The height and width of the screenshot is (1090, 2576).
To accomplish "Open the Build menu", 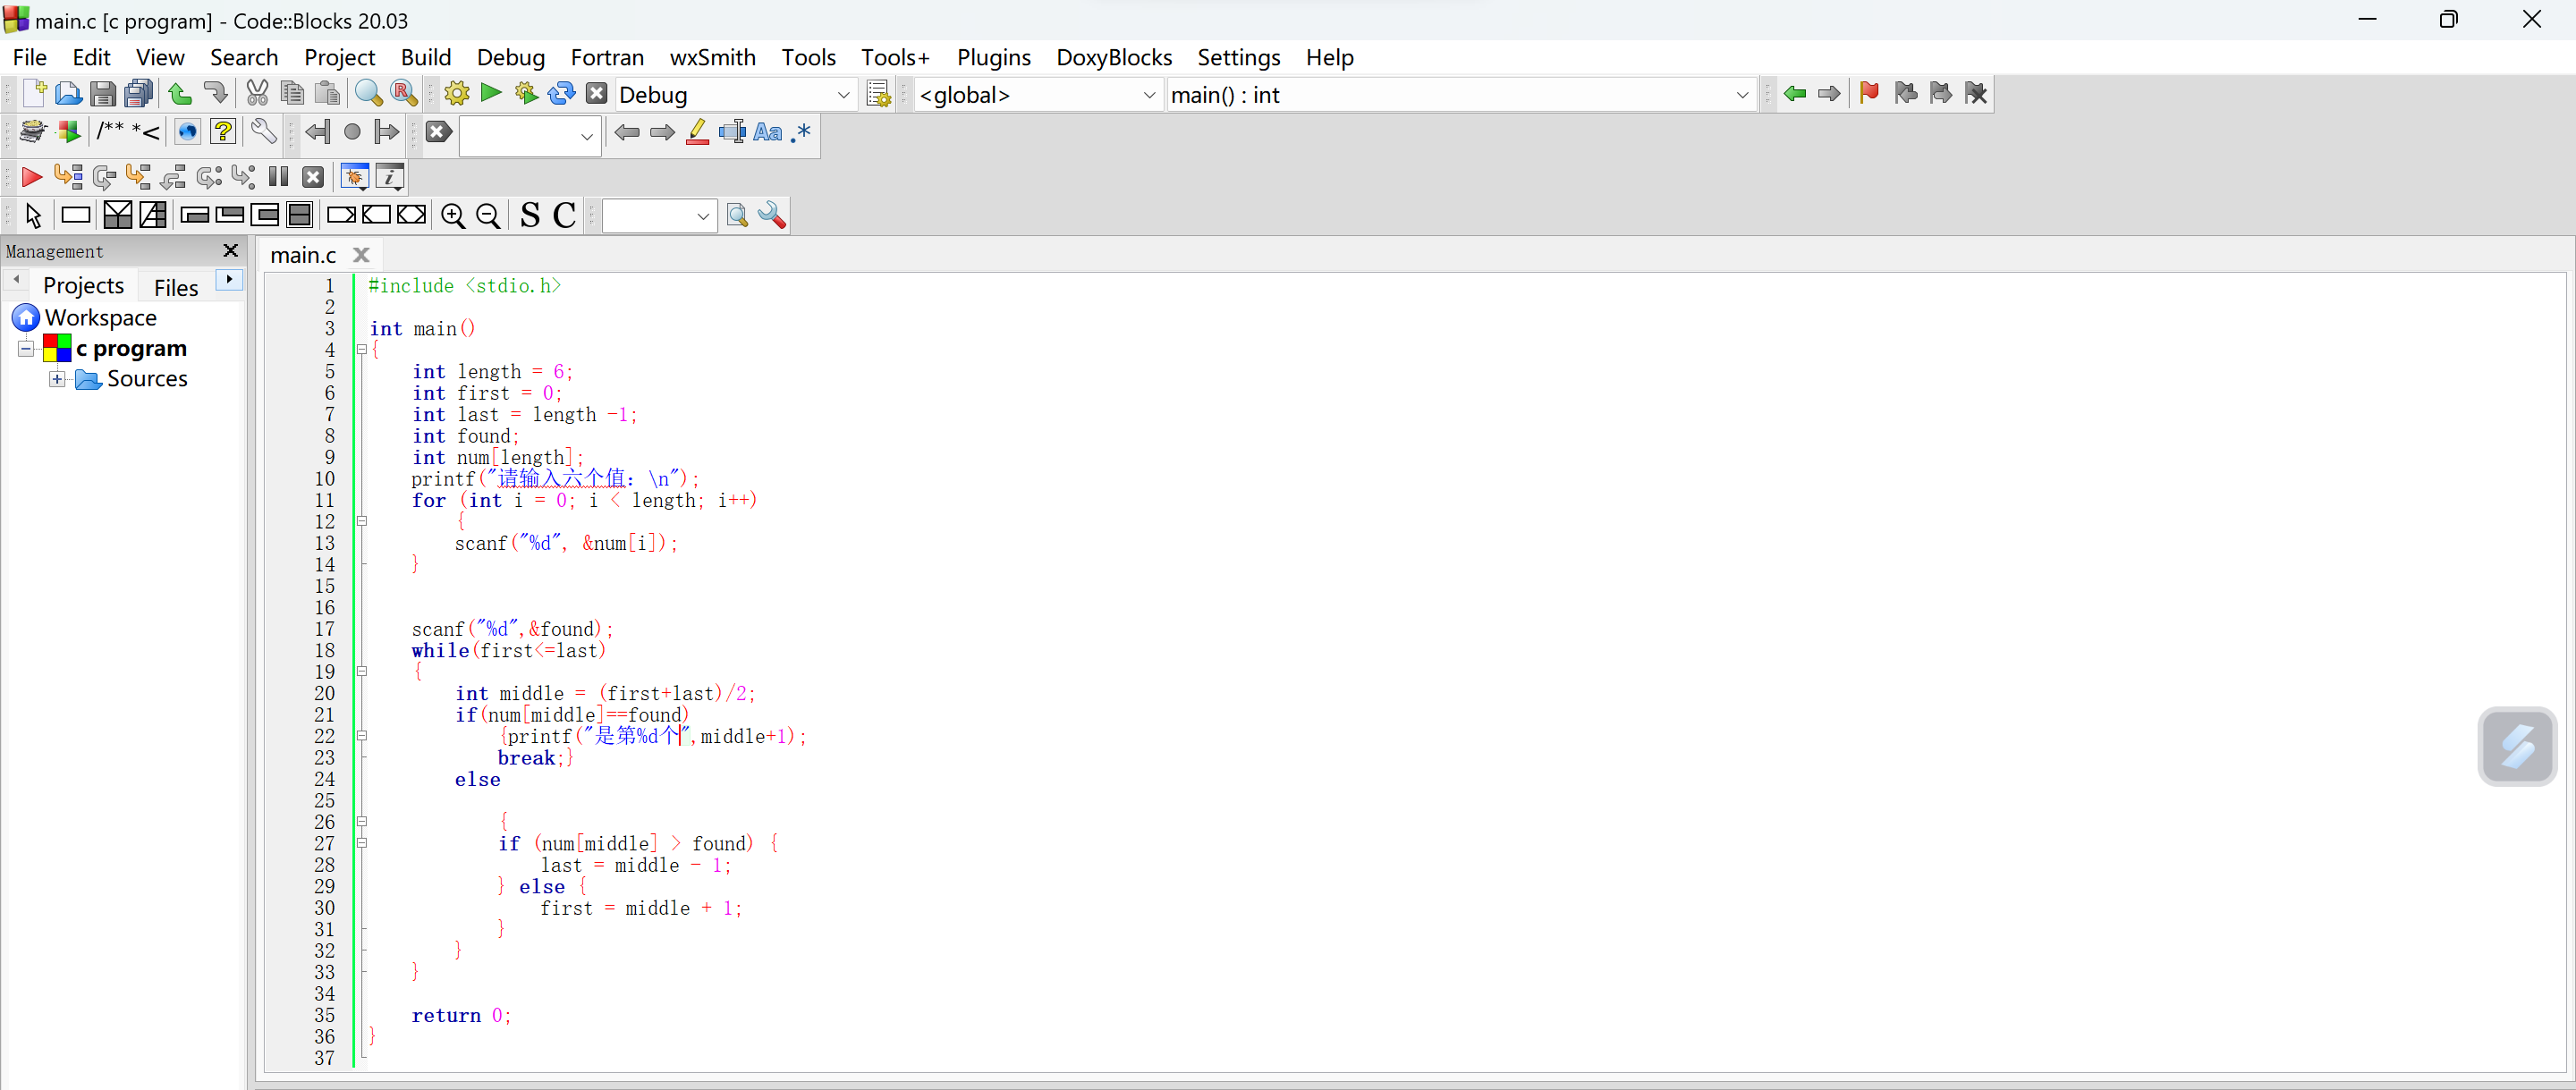I will point(426,57).
